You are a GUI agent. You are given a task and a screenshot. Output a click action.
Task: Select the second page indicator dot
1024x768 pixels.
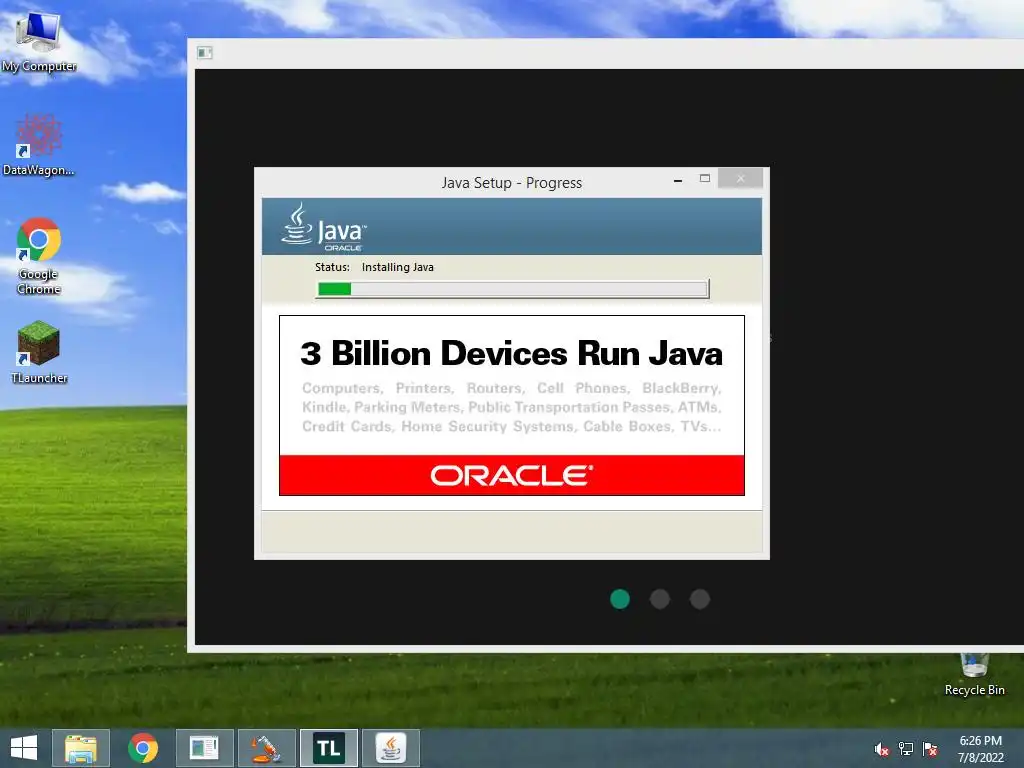pyautogui.click(x=660, y=599)
